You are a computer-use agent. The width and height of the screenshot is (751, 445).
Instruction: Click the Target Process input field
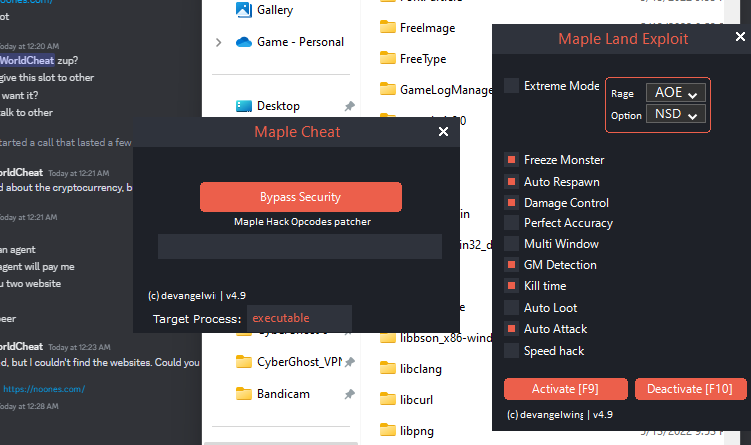tap(299, 318)
